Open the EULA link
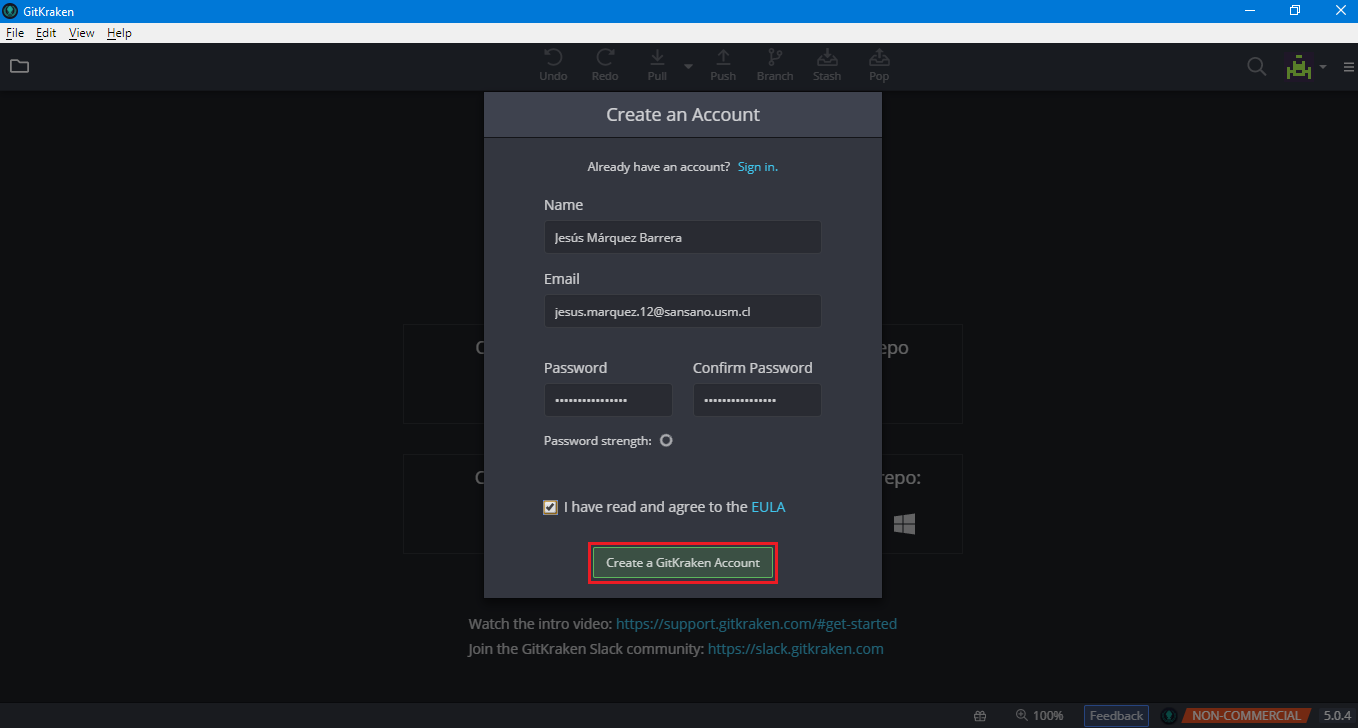This screenshot has width=1358, height=728. [x=768, y=507]
